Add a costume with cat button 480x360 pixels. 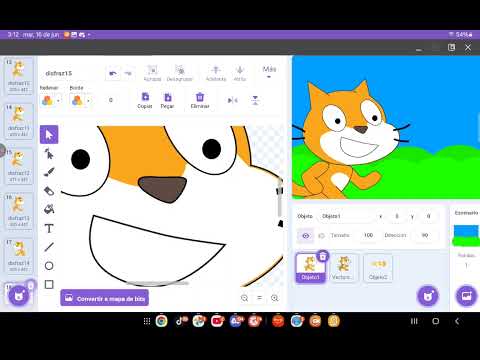click(19, 296)
